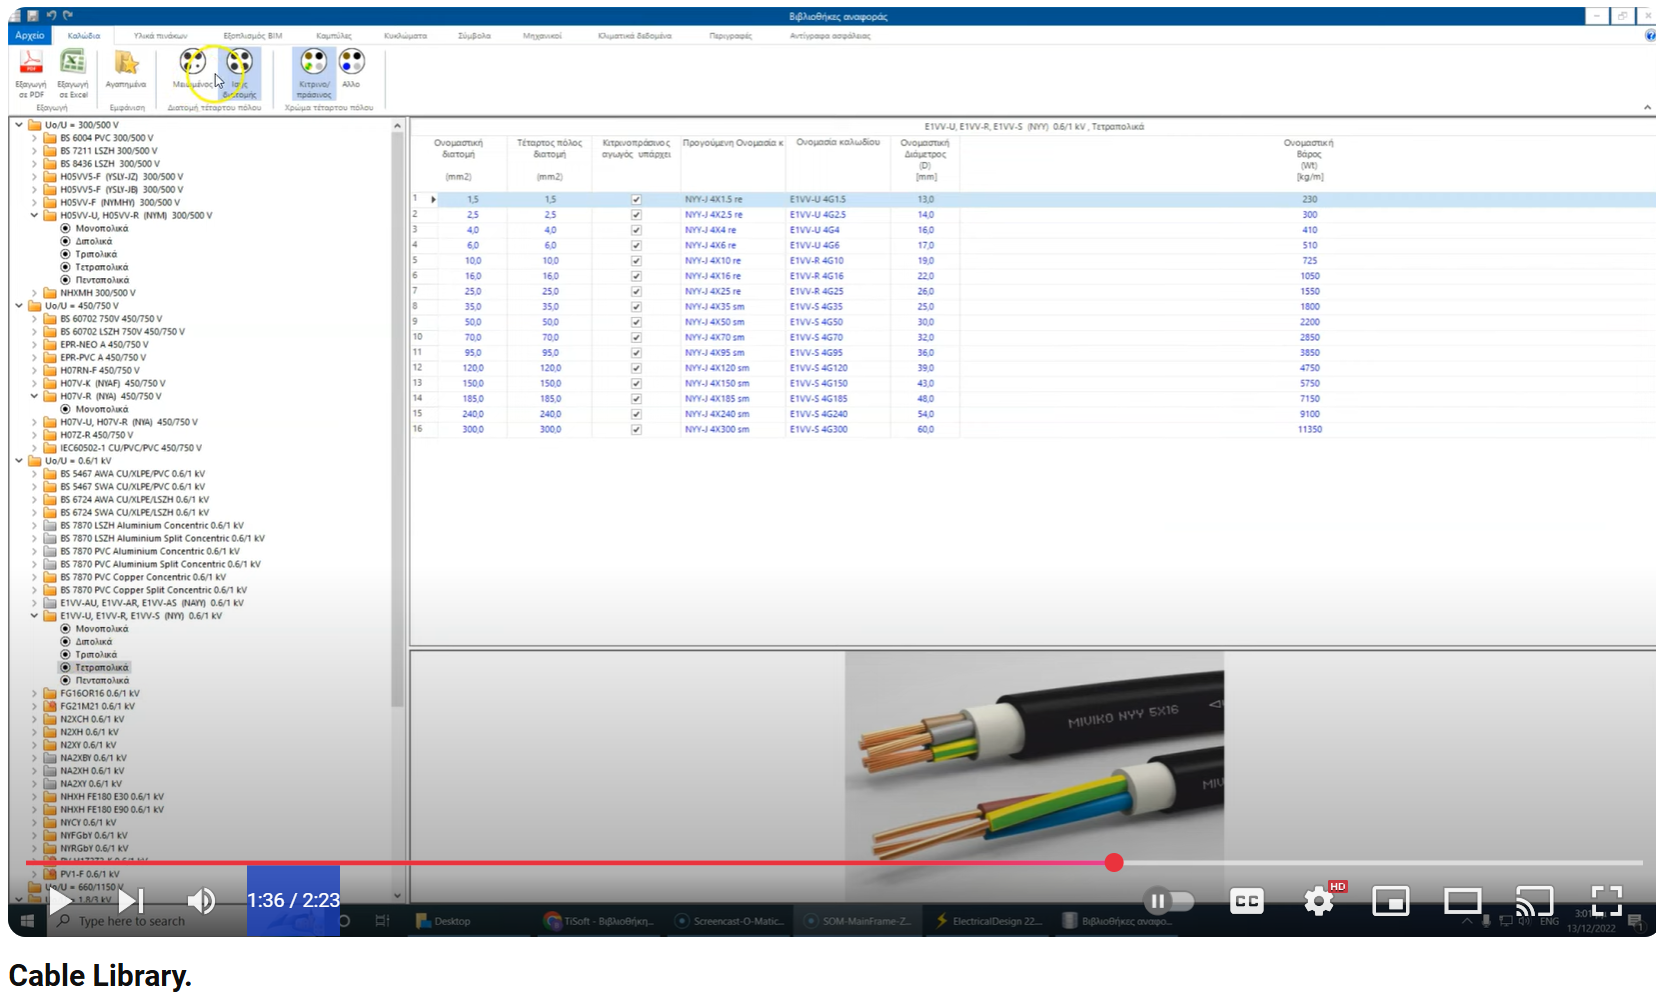Open the Αρχείο menu

[29, 35]
